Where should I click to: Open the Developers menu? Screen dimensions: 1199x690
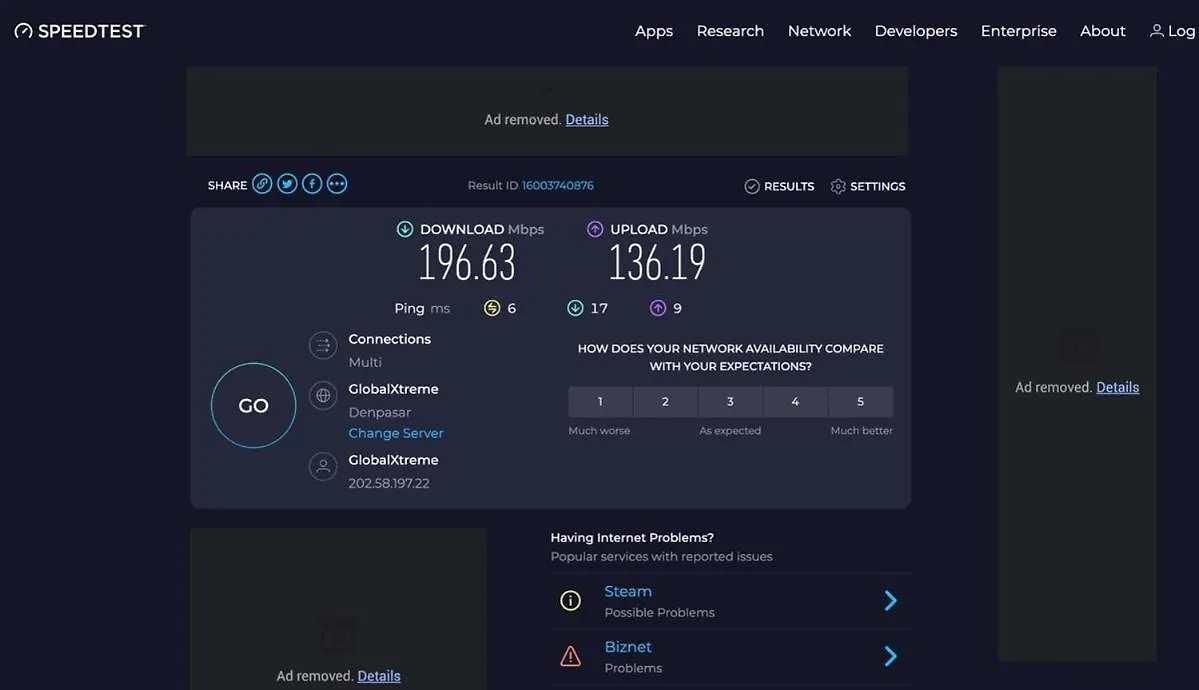point(916,31)
